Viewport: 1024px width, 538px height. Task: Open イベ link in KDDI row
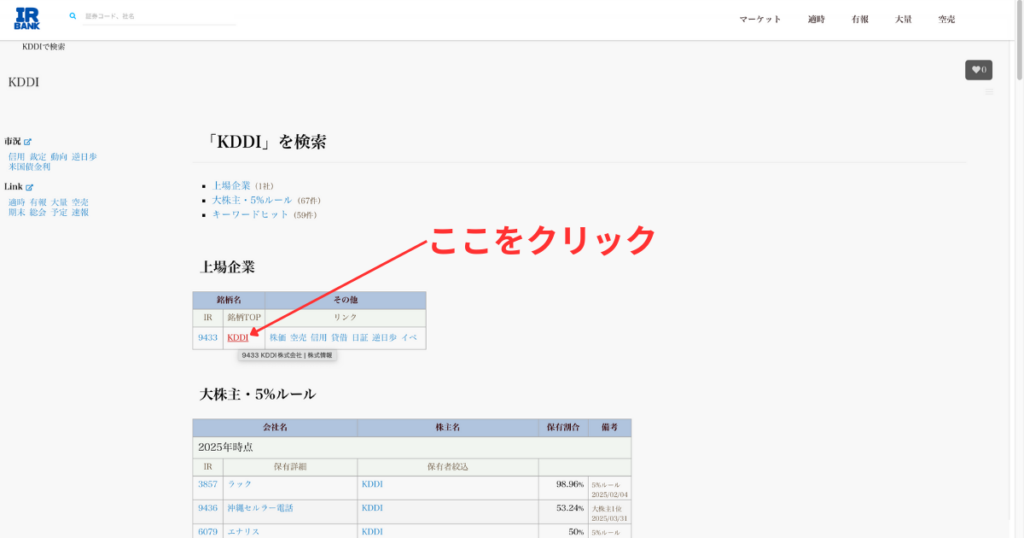(409, 338)
